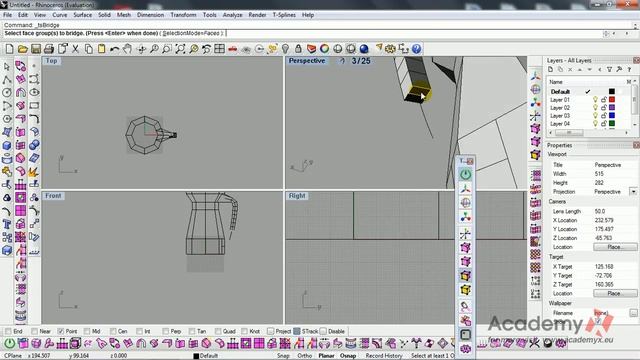The image size is (640, 360).
Task: Click the Zoom Extents icon
Action: point(180,49)
